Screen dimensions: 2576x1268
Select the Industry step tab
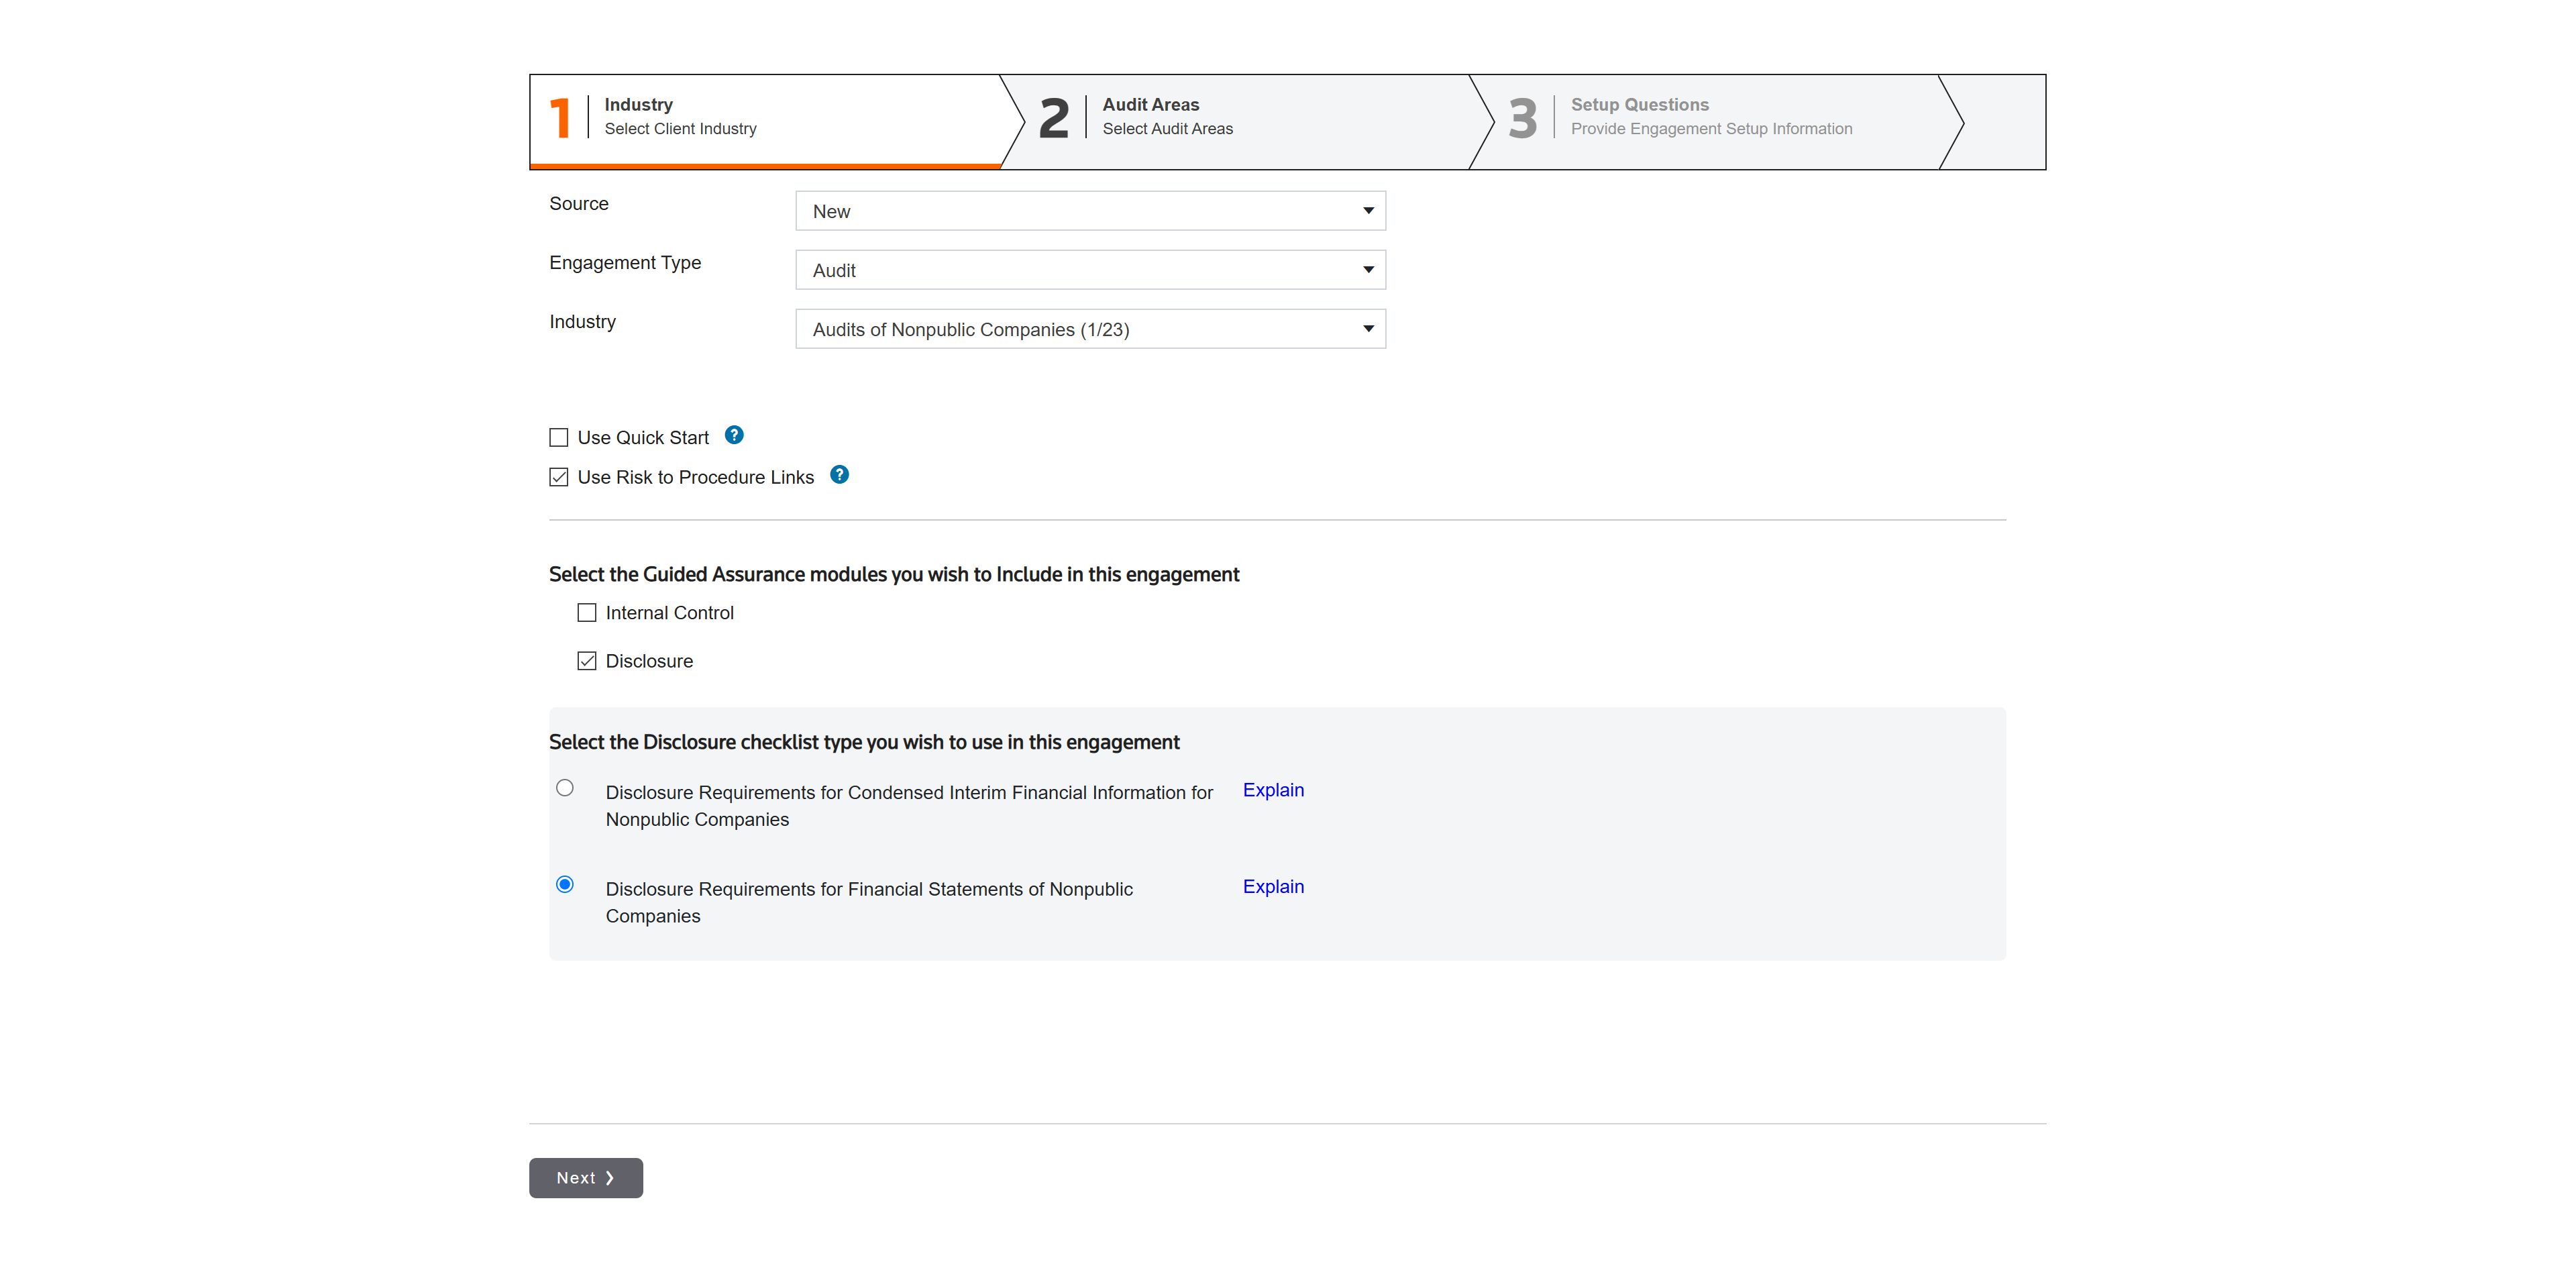(680, 117)
